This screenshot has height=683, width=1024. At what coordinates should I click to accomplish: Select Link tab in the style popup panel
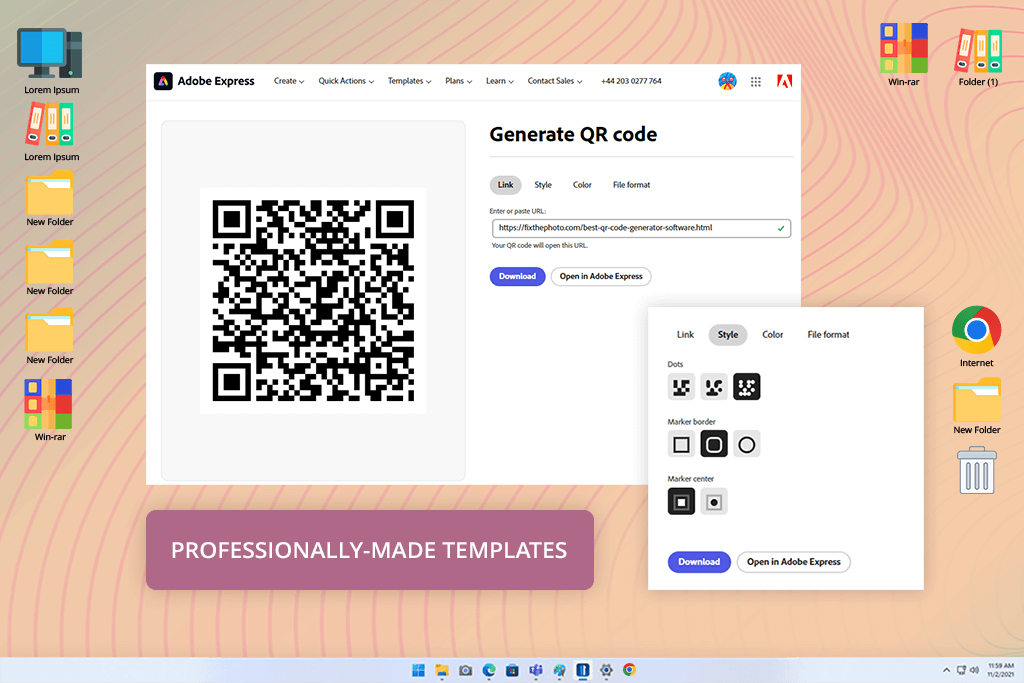685,334
